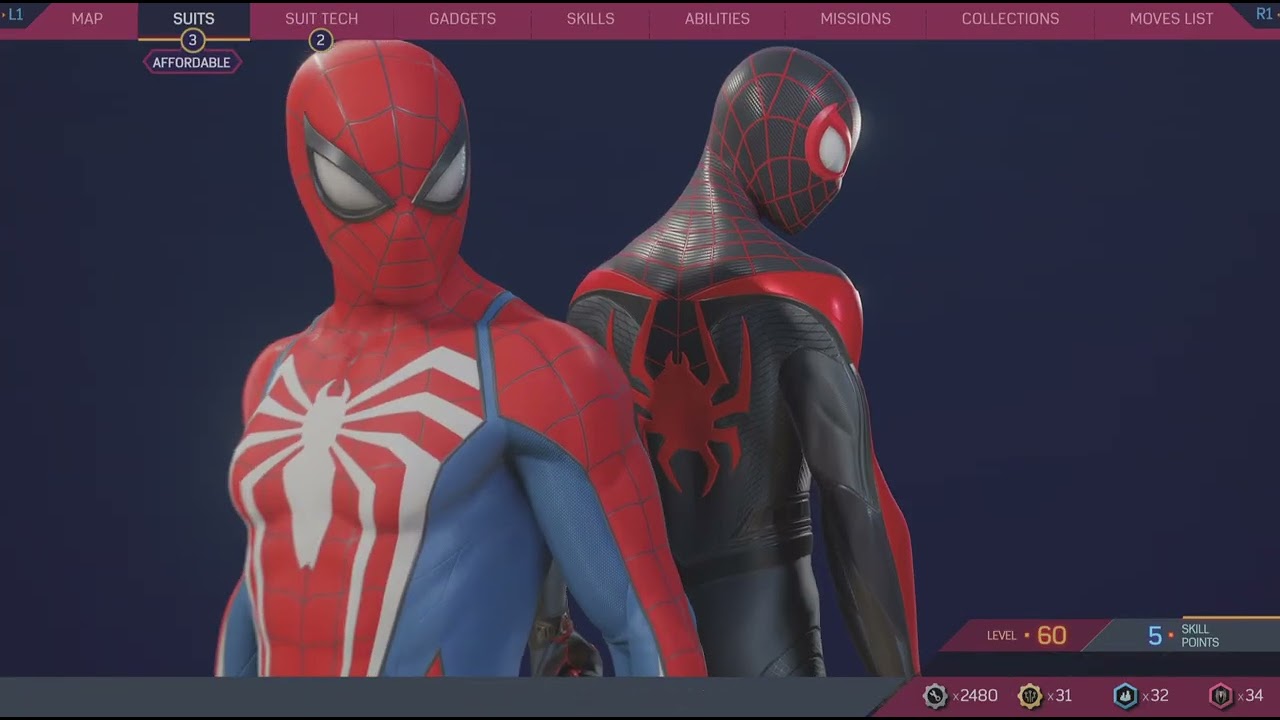Click the 5 Skill Points counter

point(1184,636)
